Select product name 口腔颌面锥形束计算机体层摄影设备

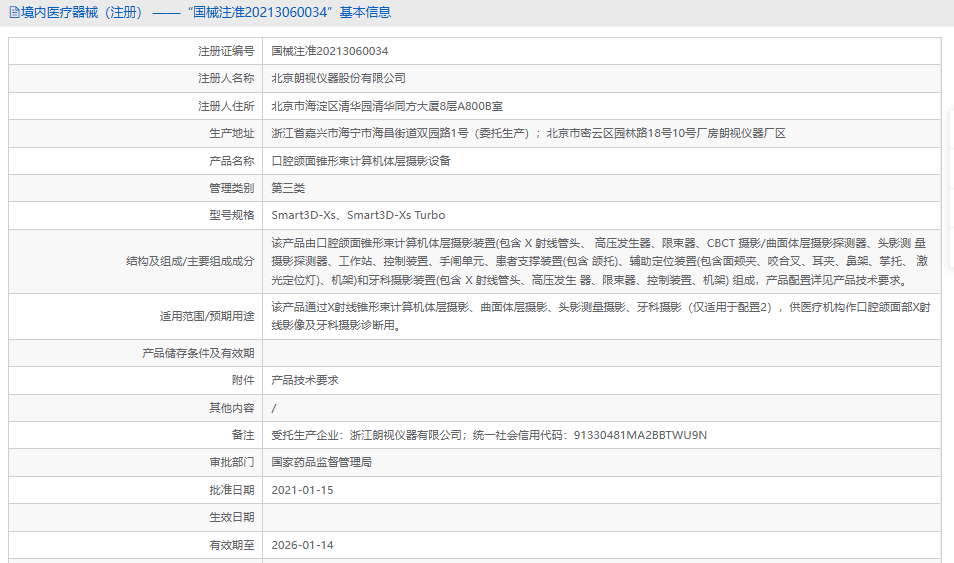(x=361, y=161)
